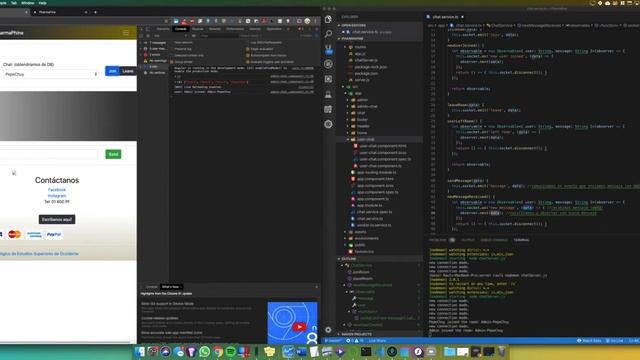Switch to the TERMINAL panel tab

(521, 240)
